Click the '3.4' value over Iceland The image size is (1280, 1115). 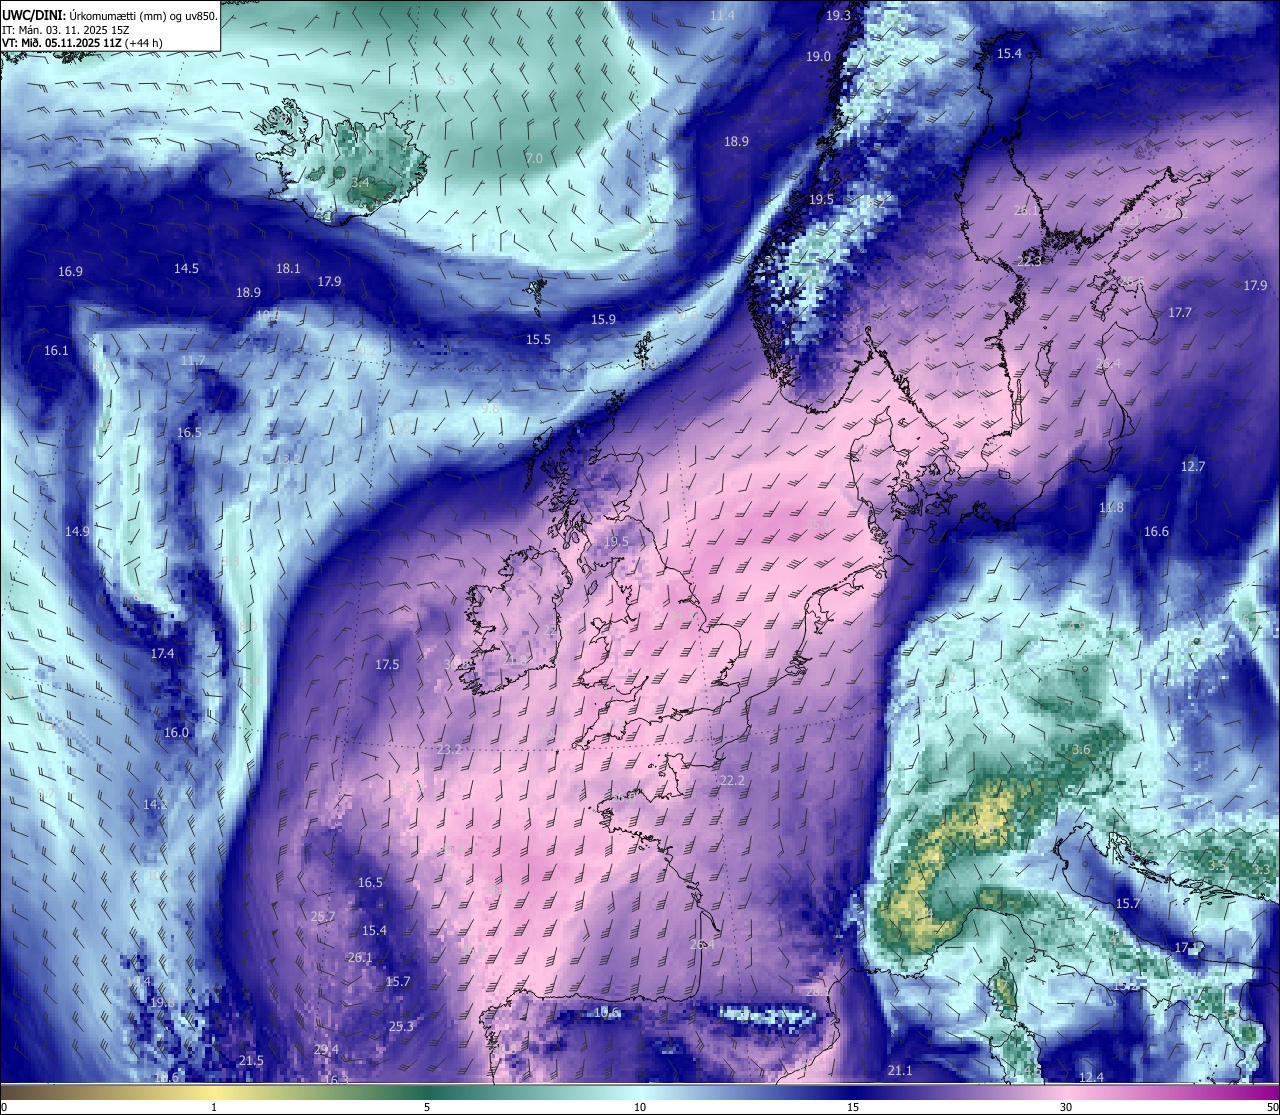[360, 183]
